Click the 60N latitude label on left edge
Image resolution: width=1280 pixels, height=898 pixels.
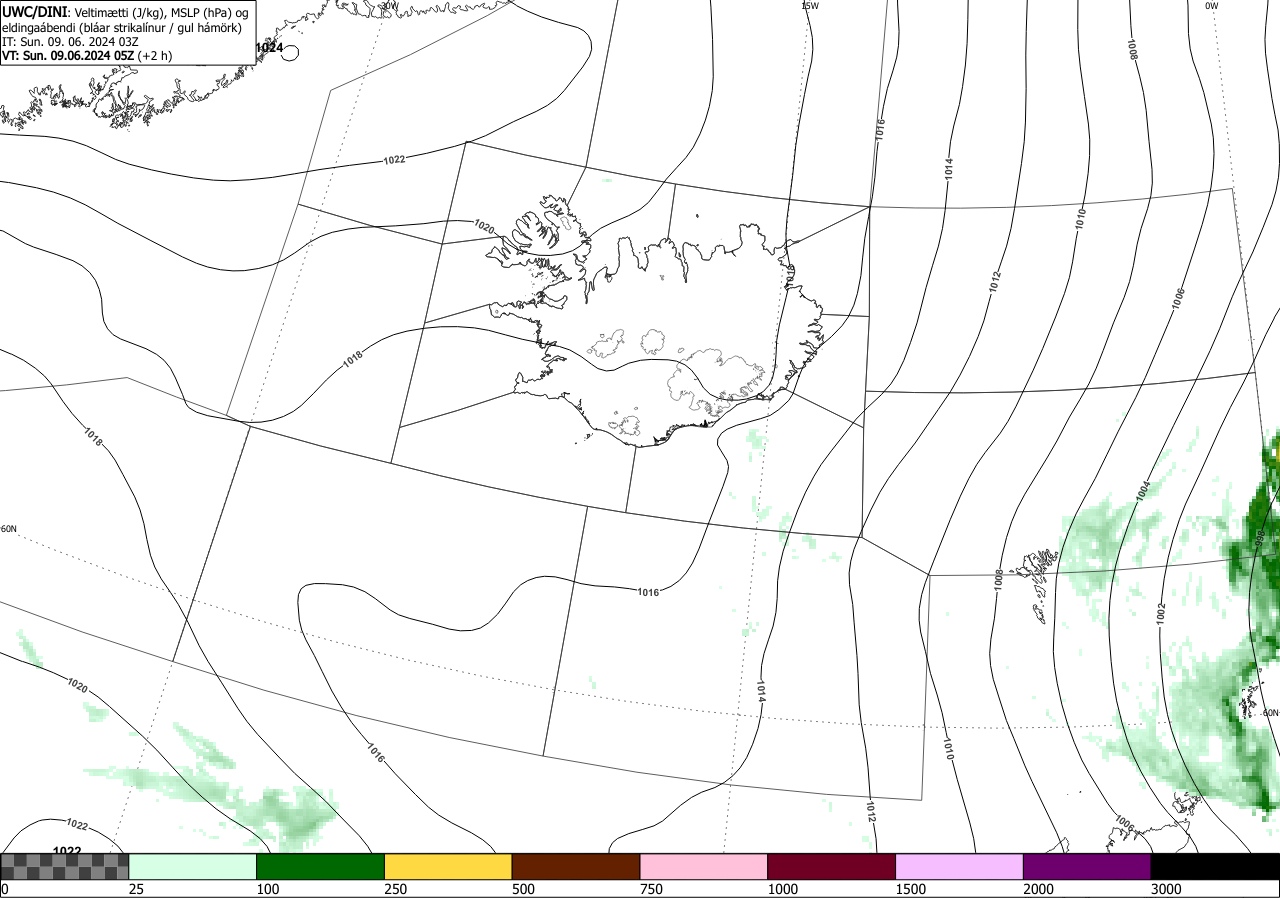9,529
